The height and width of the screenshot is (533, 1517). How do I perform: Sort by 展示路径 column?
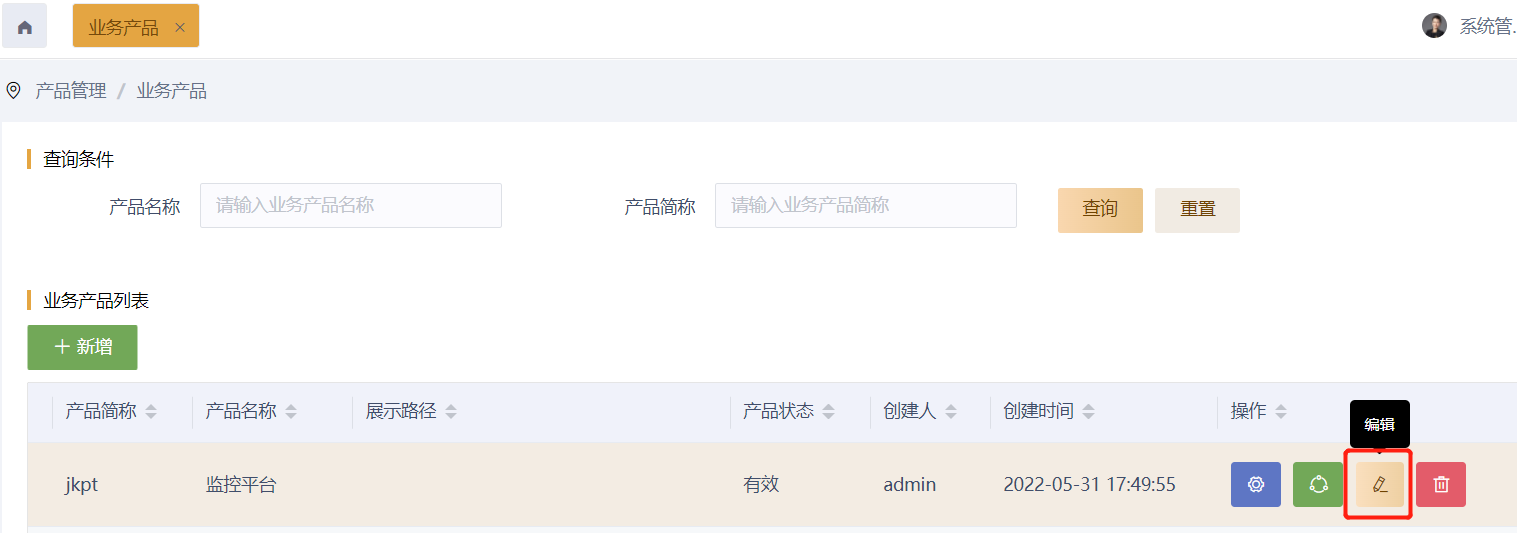pyautogui.click(x=451, y=411)
